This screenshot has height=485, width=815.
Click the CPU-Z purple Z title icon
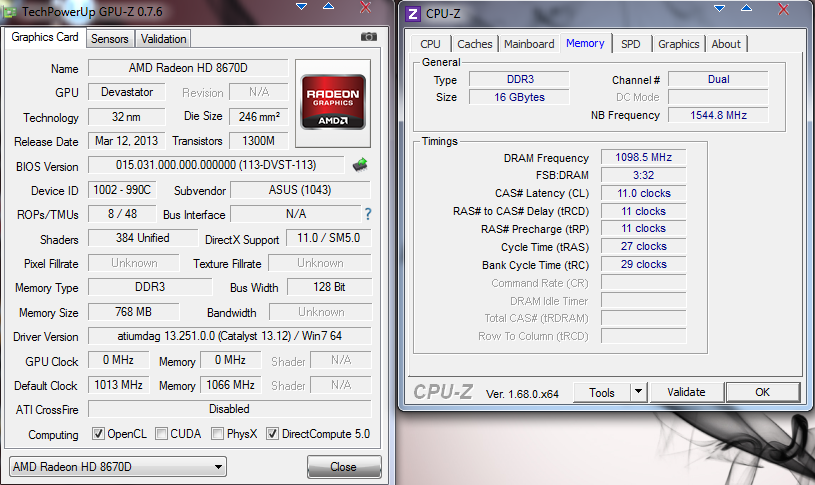coord(413,14)
